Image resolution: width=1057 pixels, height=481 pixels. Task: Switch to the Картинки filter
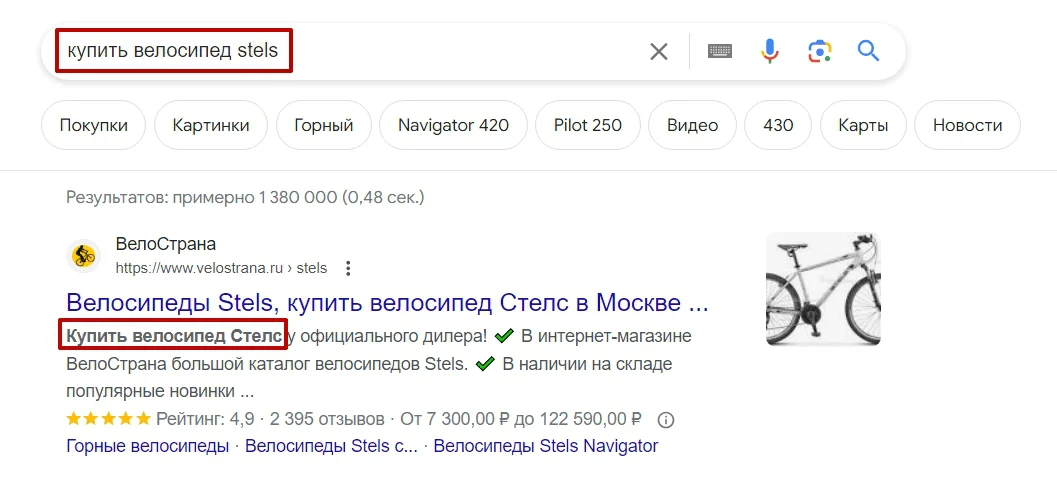click(x=210, y=125)
